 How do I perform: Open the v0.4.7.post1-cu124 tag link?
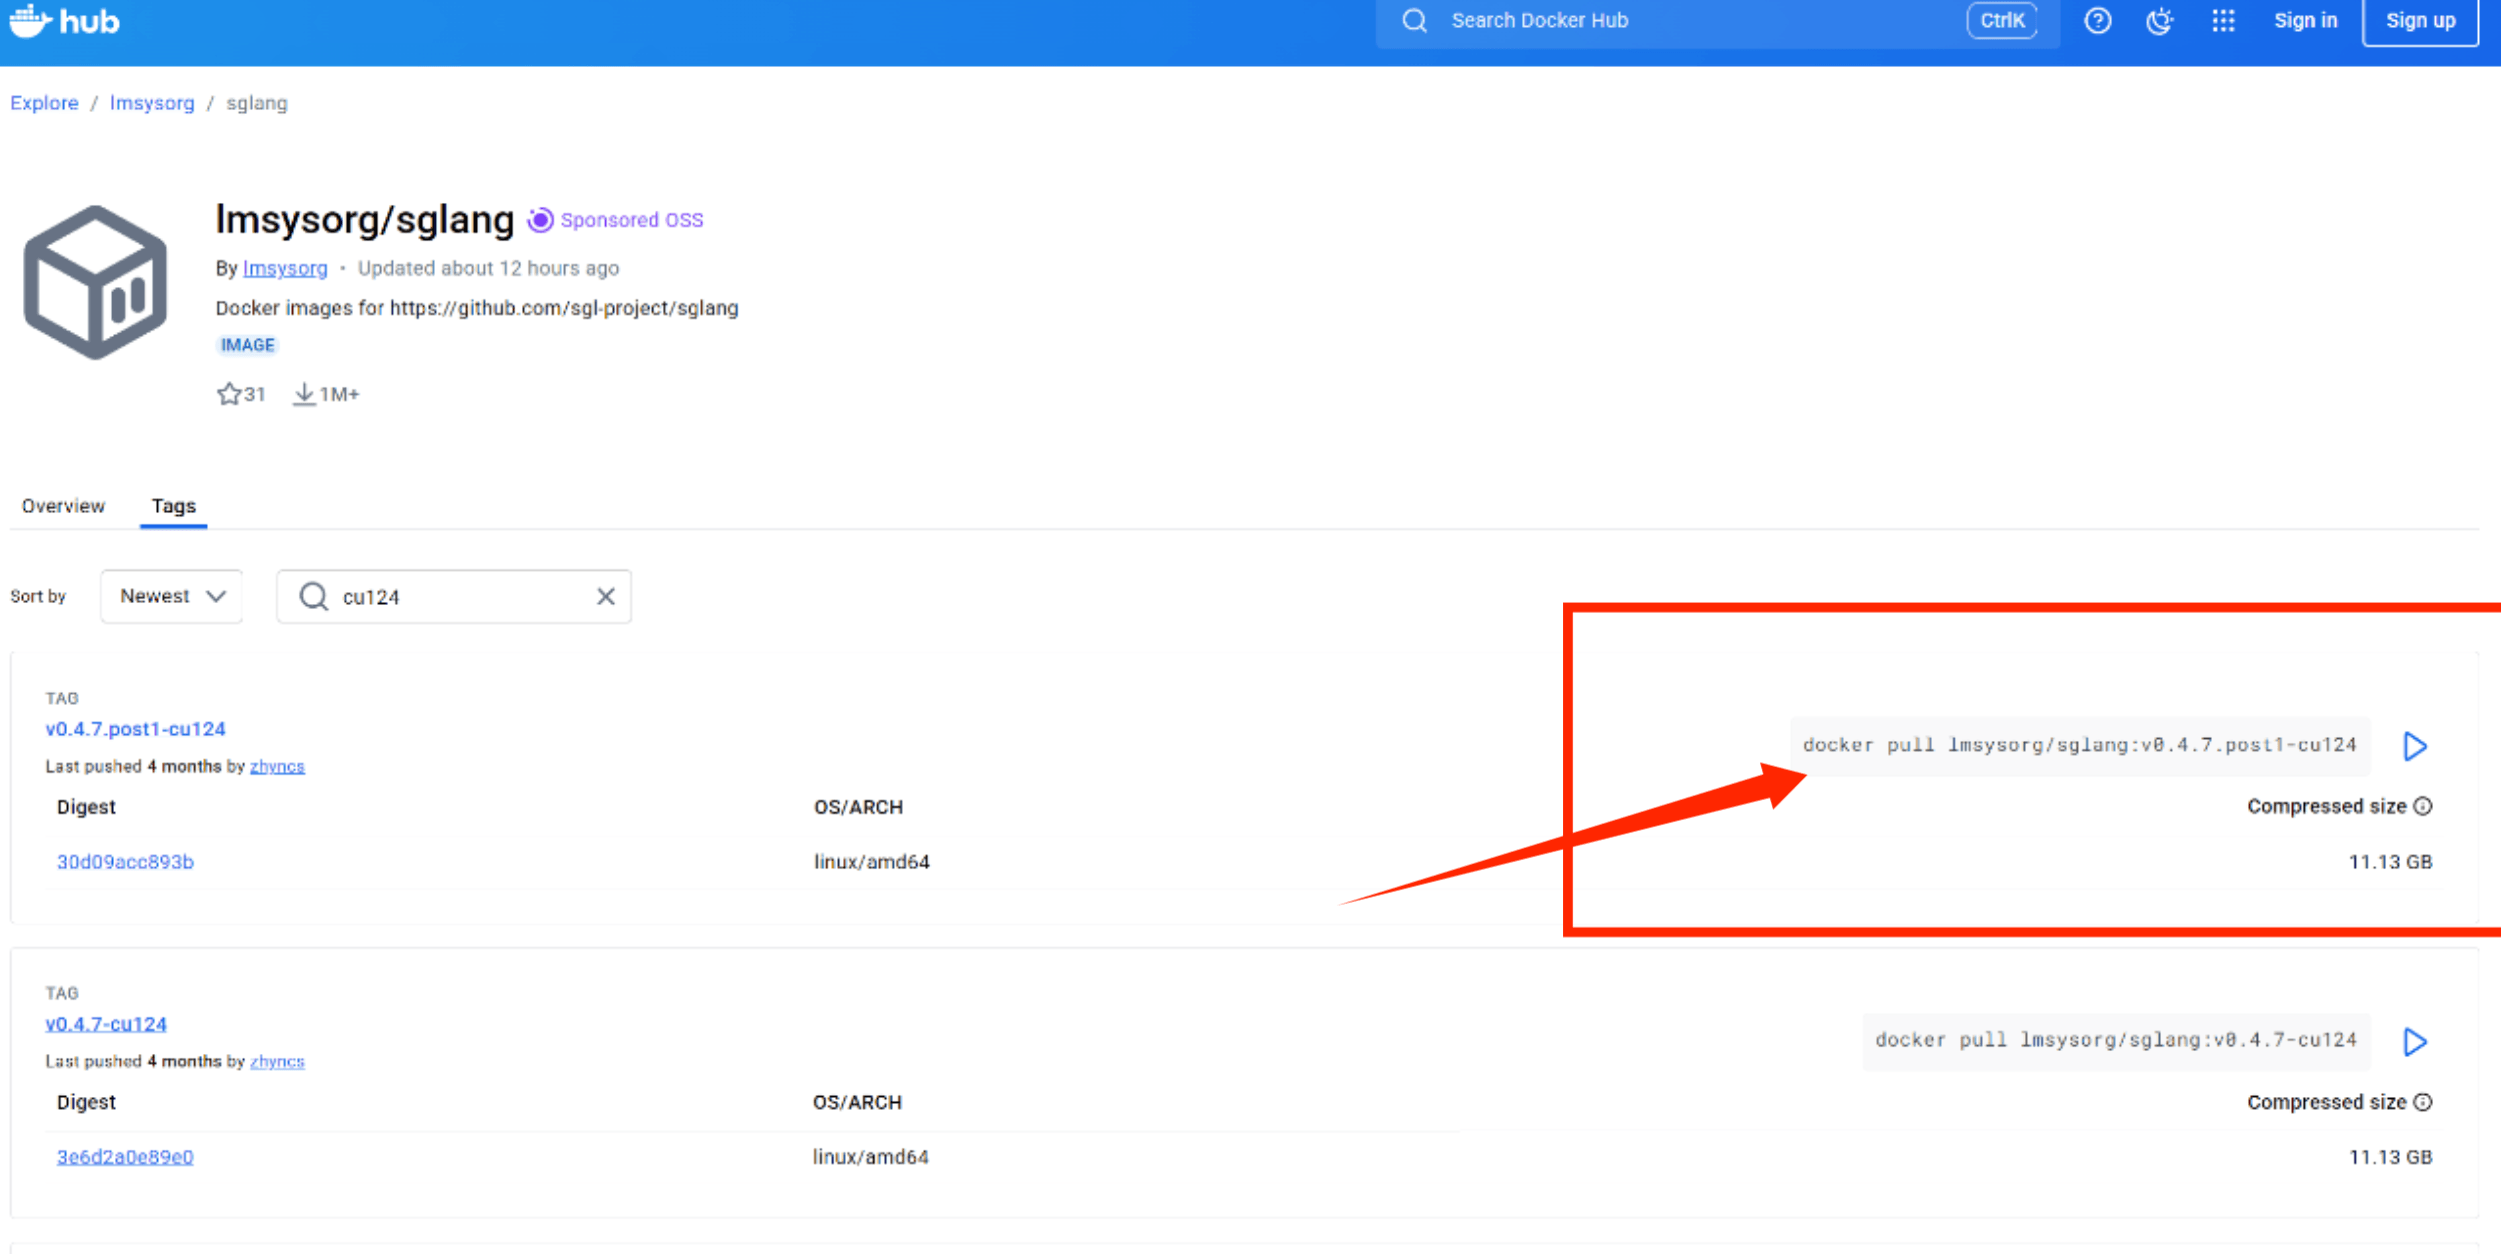pos(135,729)
